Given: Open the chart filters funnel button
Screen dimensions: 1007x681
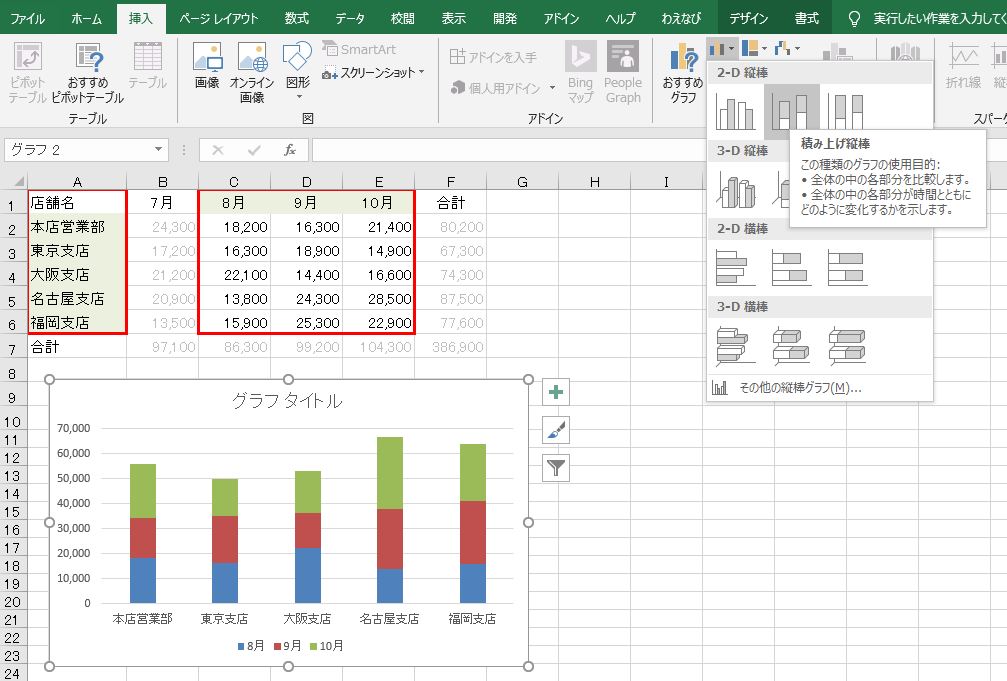Looking at the screenshot, I should point(556,468).
